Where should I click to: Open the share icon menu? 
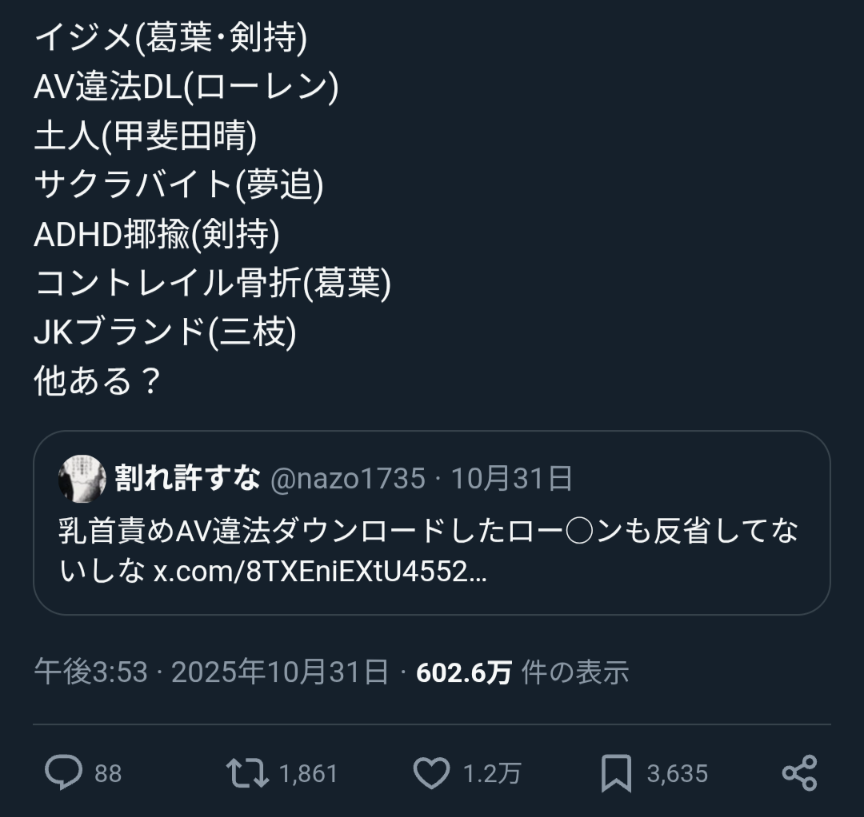click(x=799, y=773)
